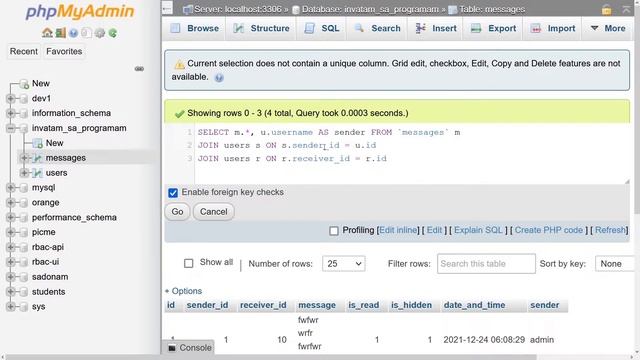
Task: Open the phpMyAdmin documentation blue icon
Action: point(73,33)
